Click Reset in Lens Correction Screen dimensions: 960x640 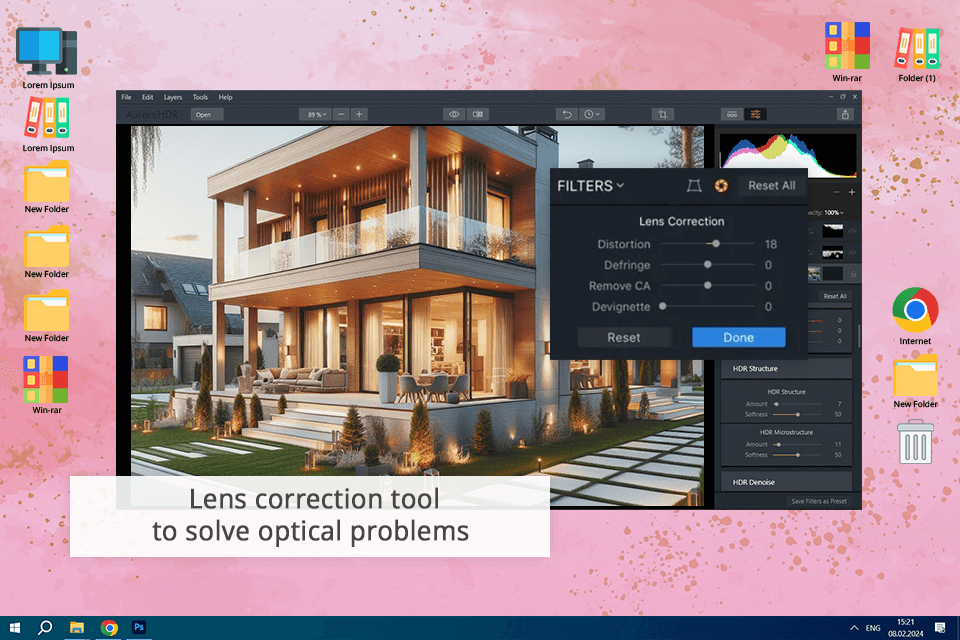point(624,337)
